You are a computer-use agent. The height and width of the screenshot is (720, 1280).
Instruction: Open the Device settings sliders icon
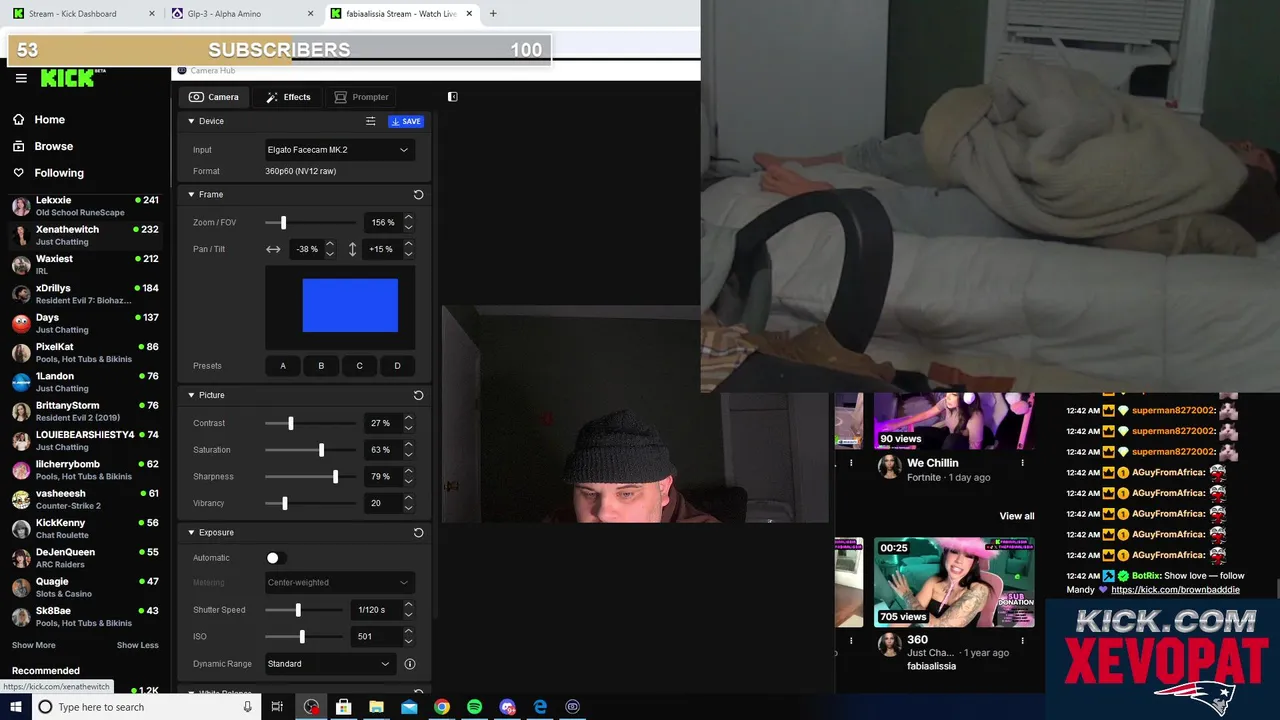tap(370, 121)
